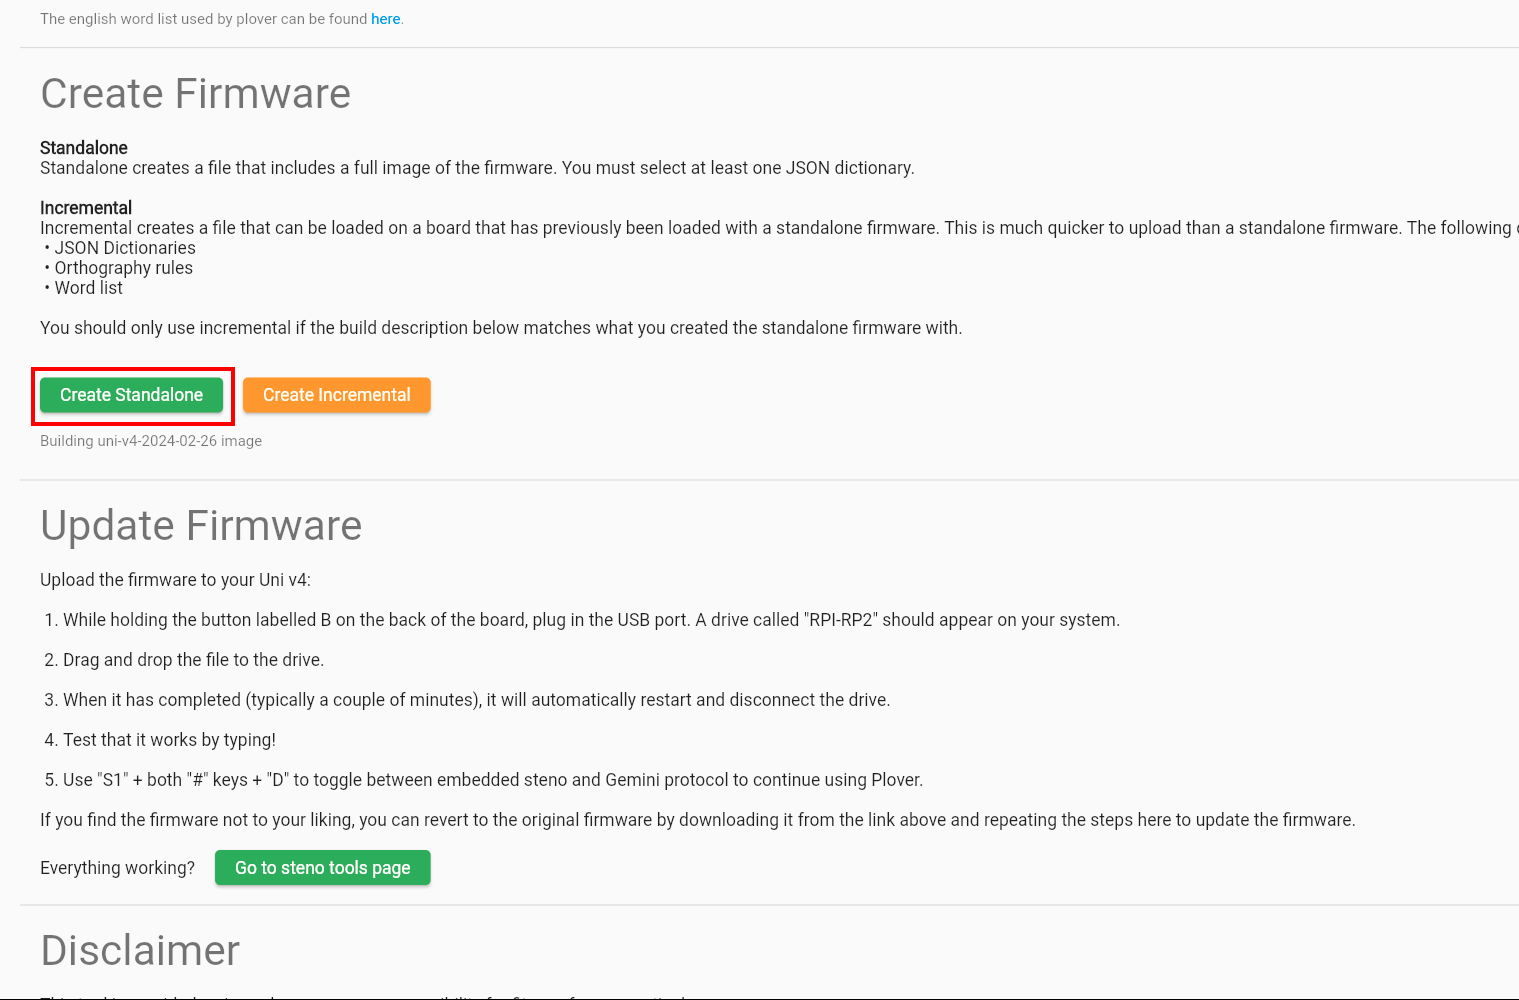
Task: Click 'Building uni-v4-2024-02-26 image' status text
Action: click(x=151, y=441)
